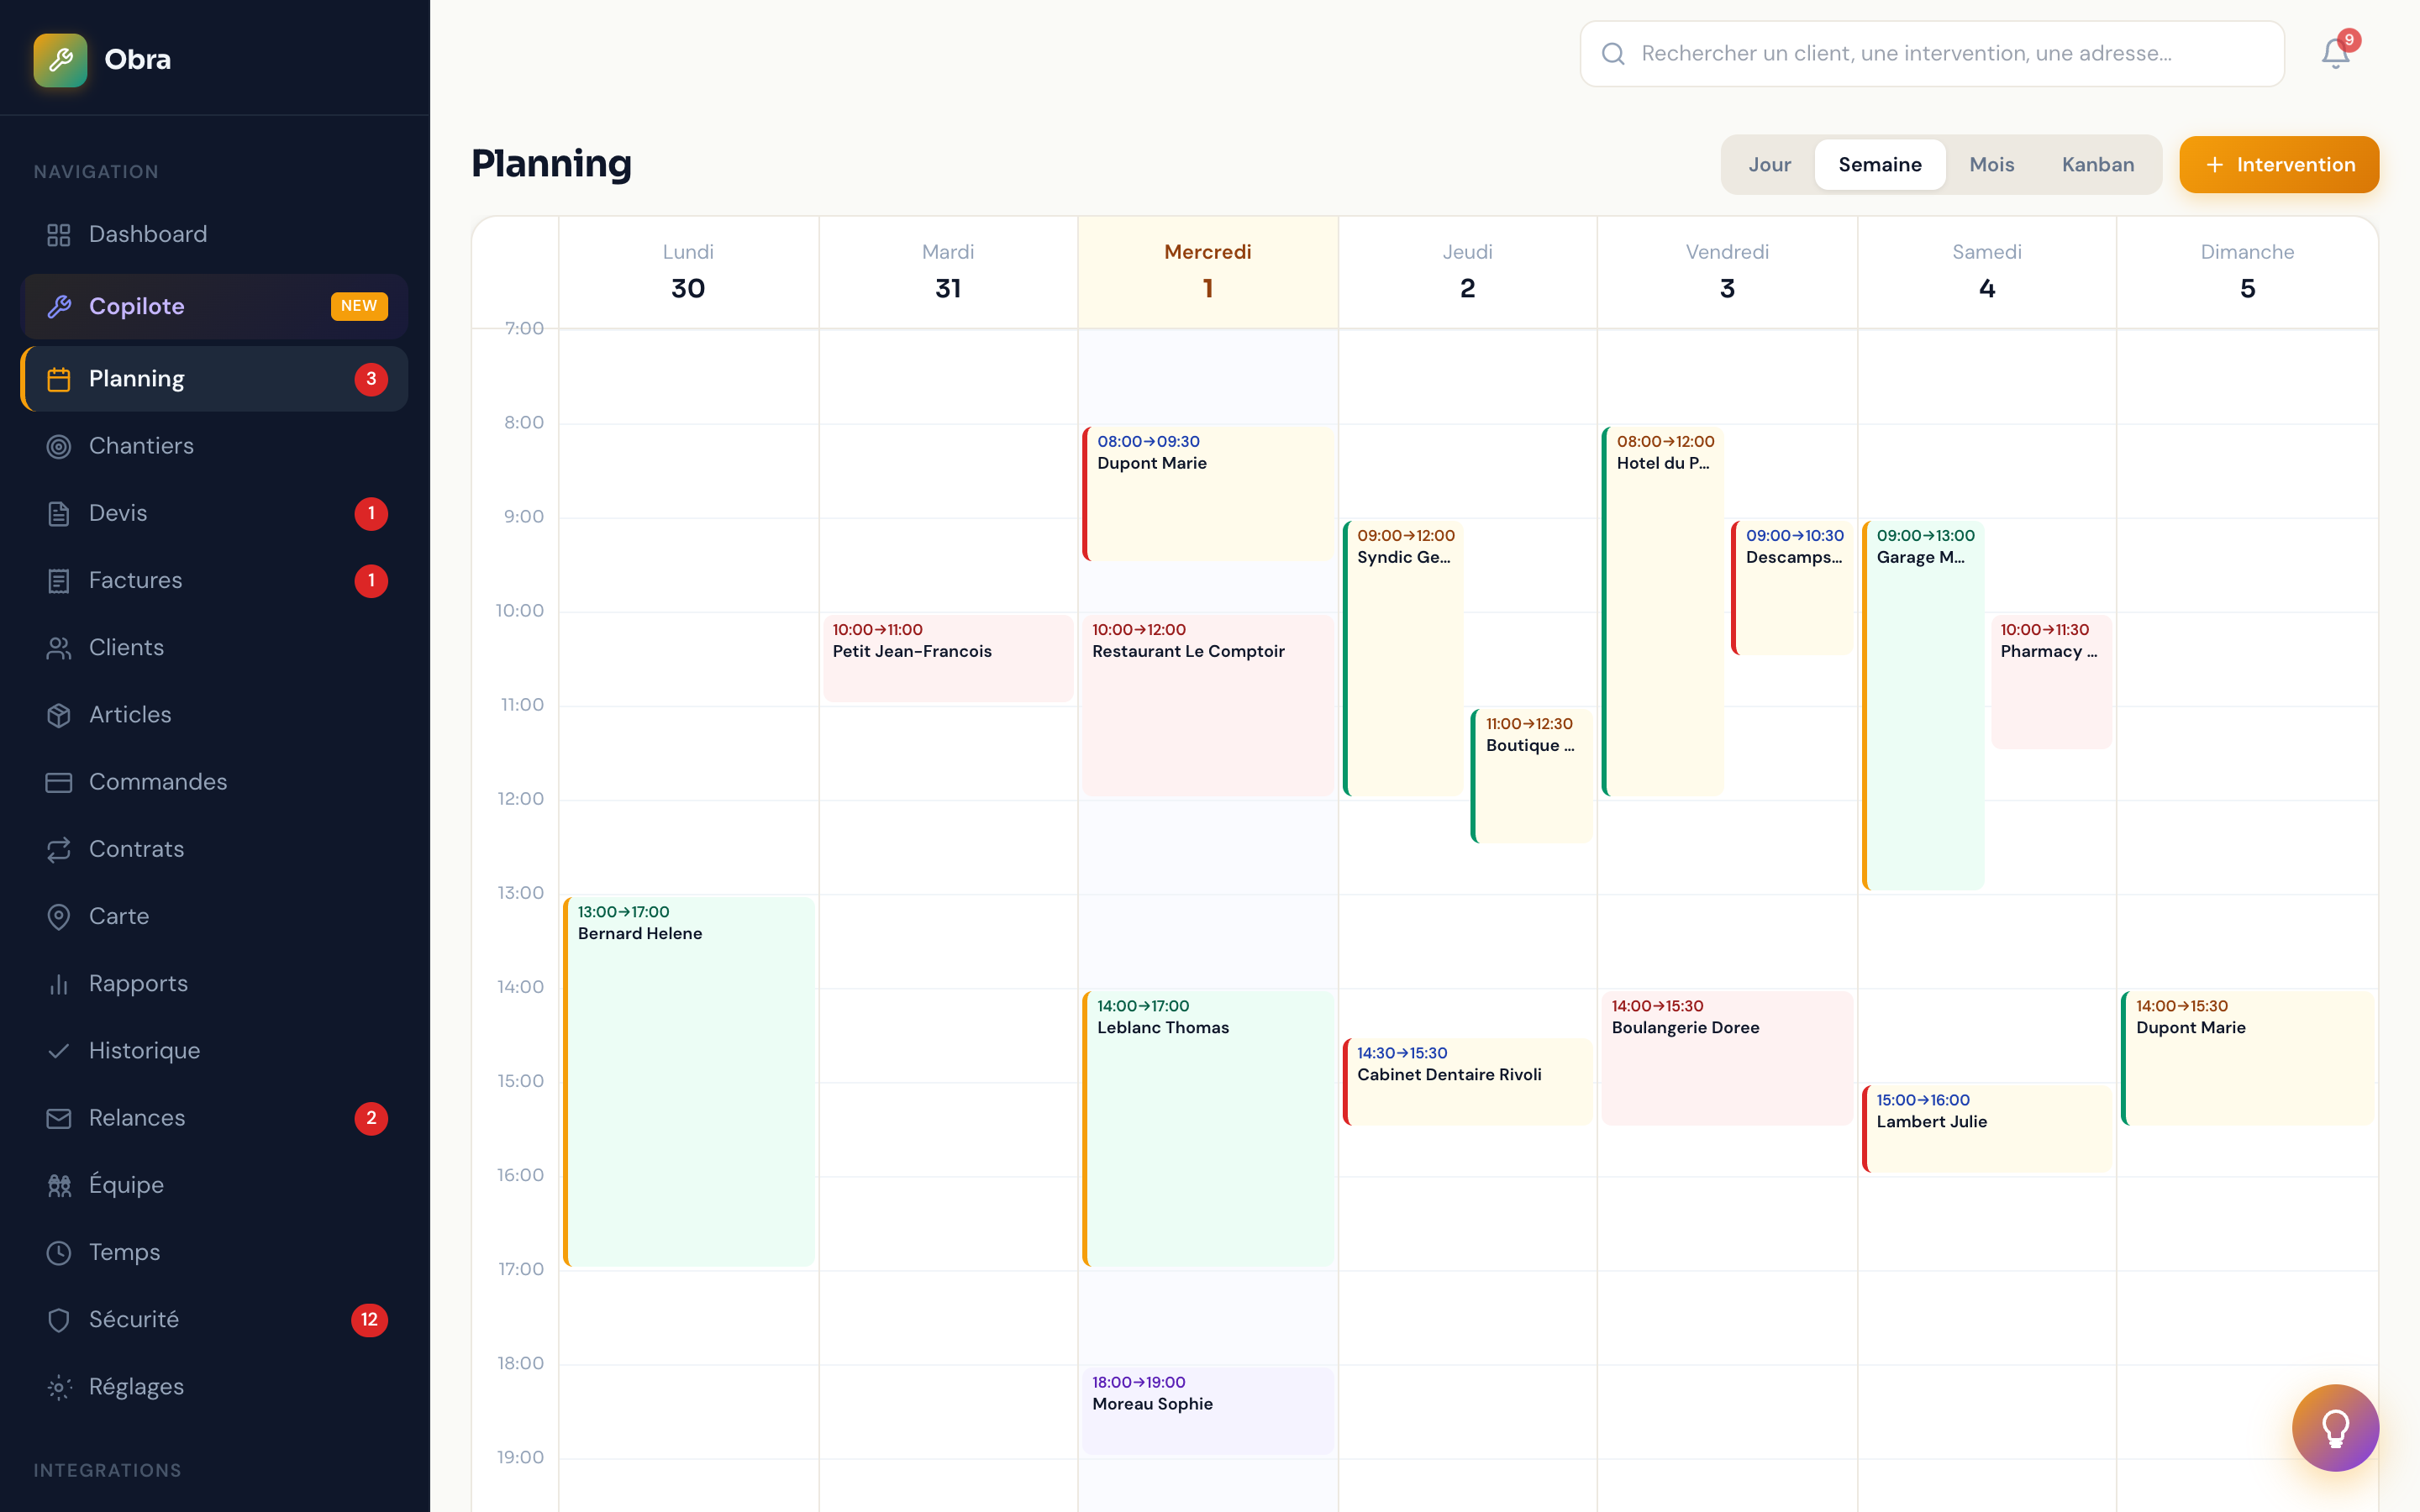
Task: Switch to Jour view
Action: point(1770,164)
